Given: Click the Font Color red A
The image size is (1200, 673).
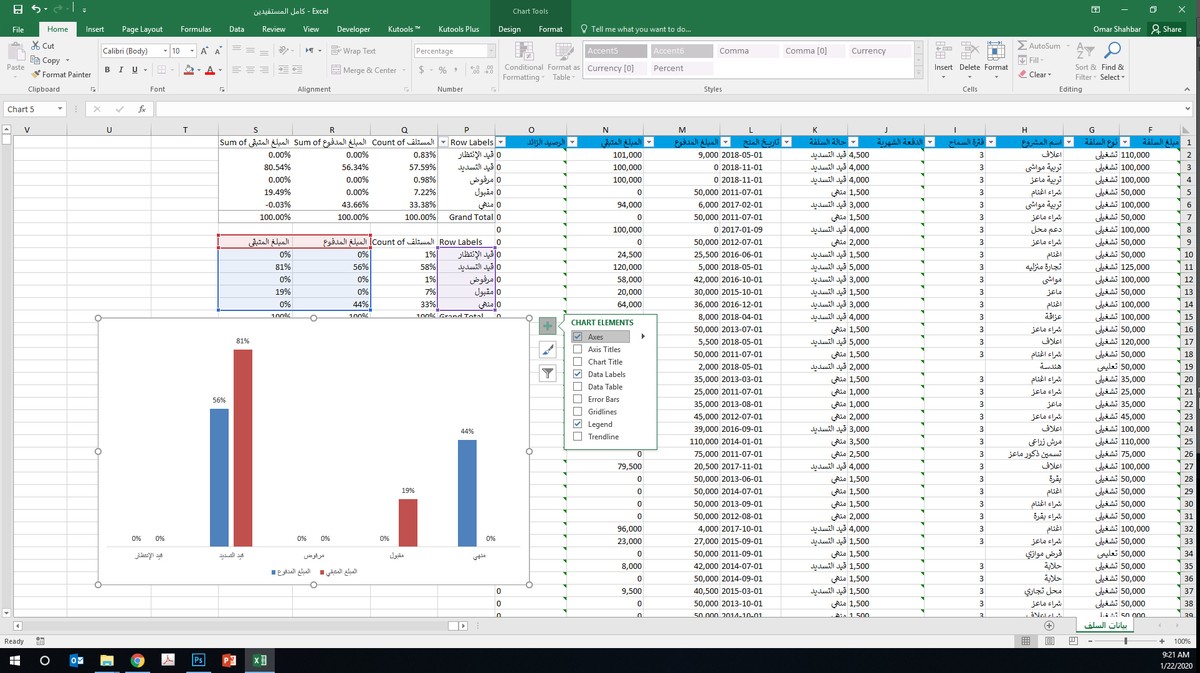Looking at the screenshot, I should point(210,70).
